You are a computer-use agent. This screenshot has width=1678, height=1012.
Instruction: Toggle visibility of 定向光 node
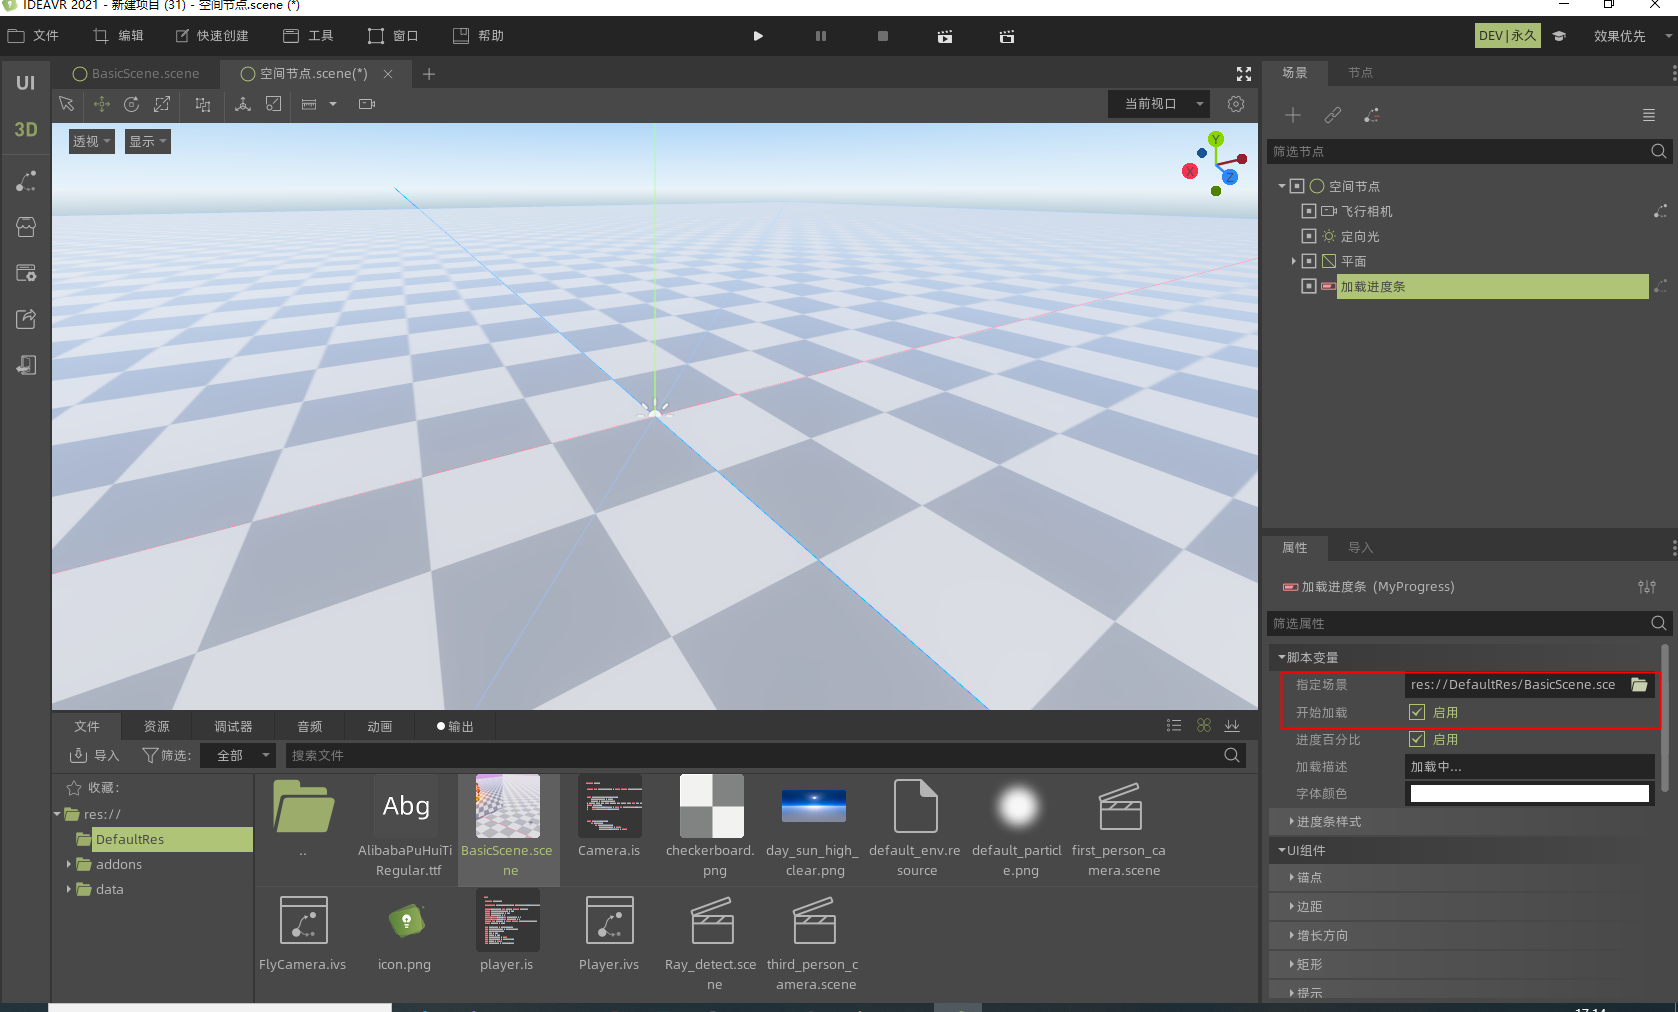[1308, 236]
